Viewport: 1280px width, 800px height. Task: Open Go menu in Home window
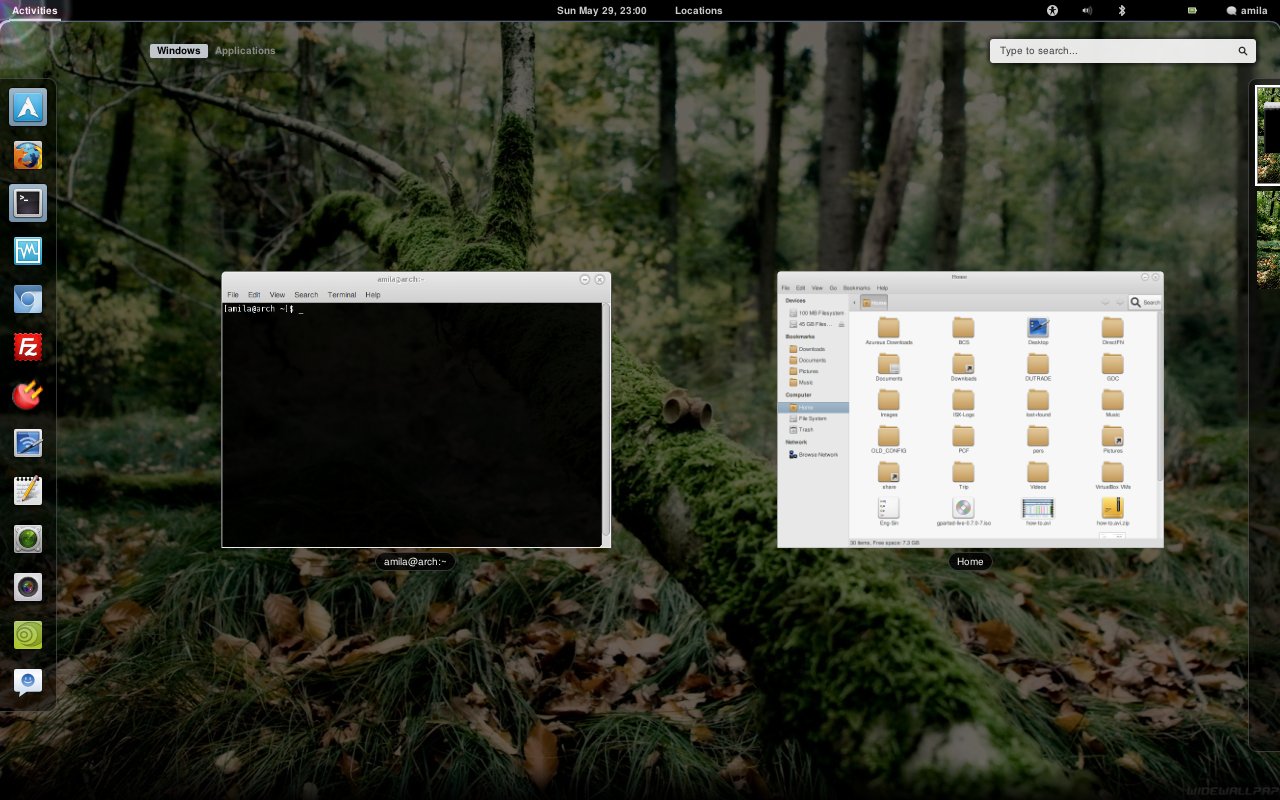[833, 288]
